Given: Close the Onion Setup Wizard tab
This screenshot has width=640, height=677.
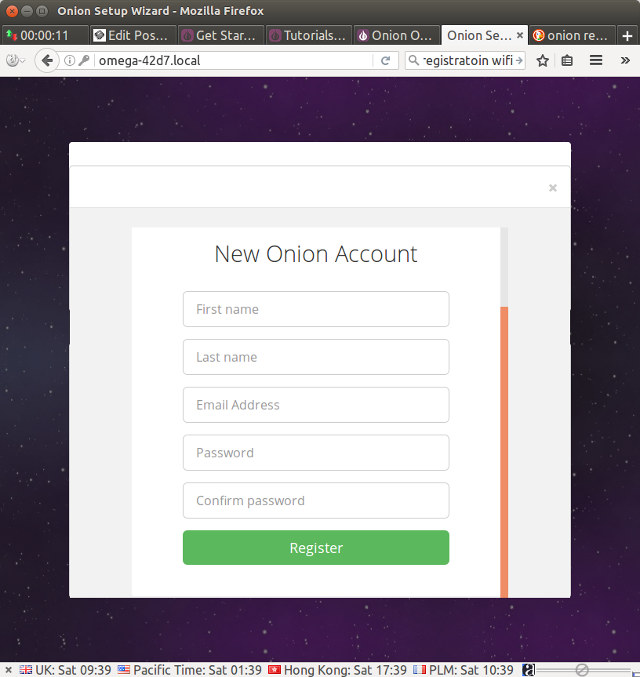Looking at the screenshot, I should pos(520,35).
